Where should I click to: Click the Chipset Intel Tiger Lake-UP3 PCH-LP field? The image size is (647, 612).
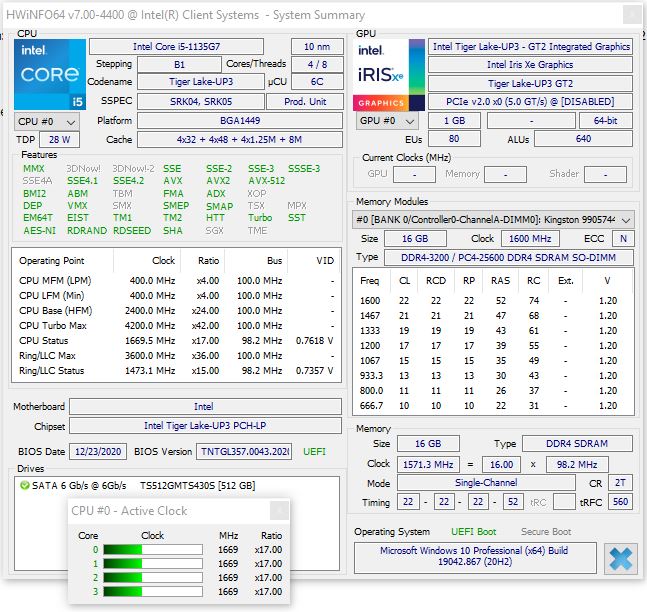pyautogui.click(x=205, y=425)
